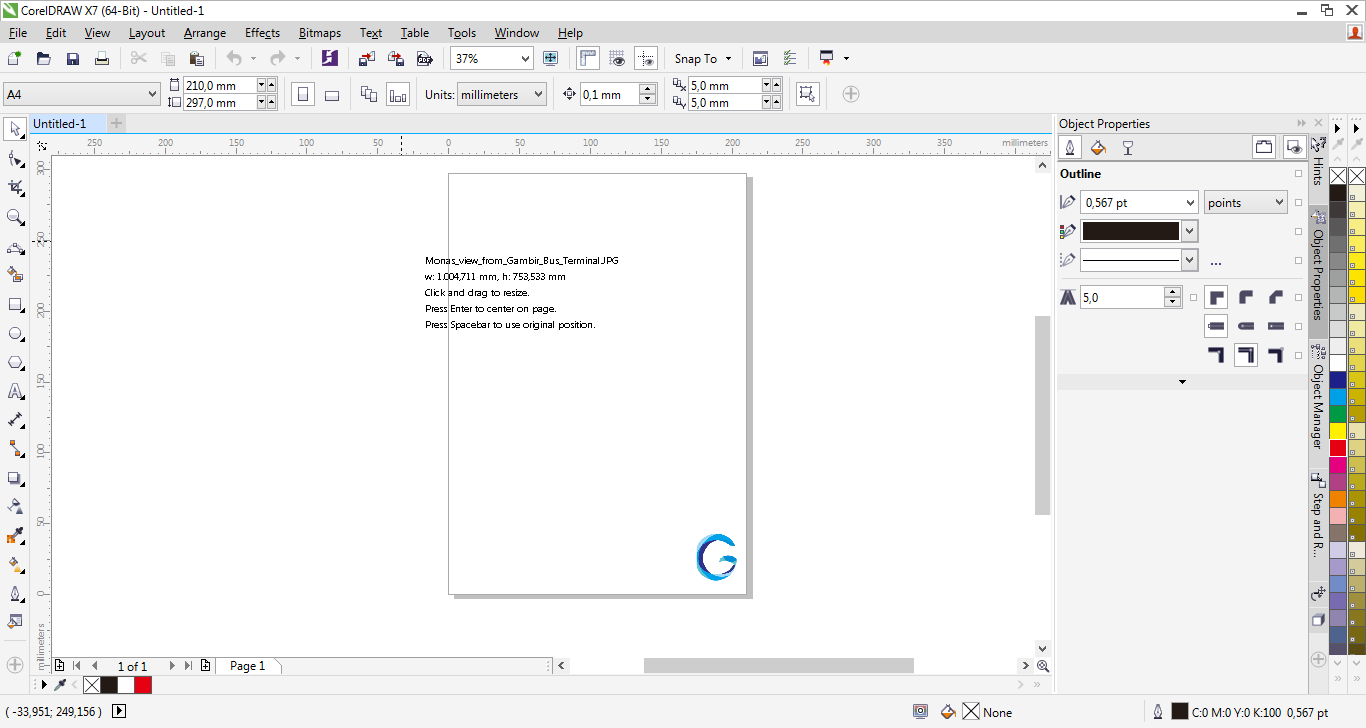The width and height of the screenshot is (1366, 728).
Task: Select the Polygon tool
Action: [15, 363]
